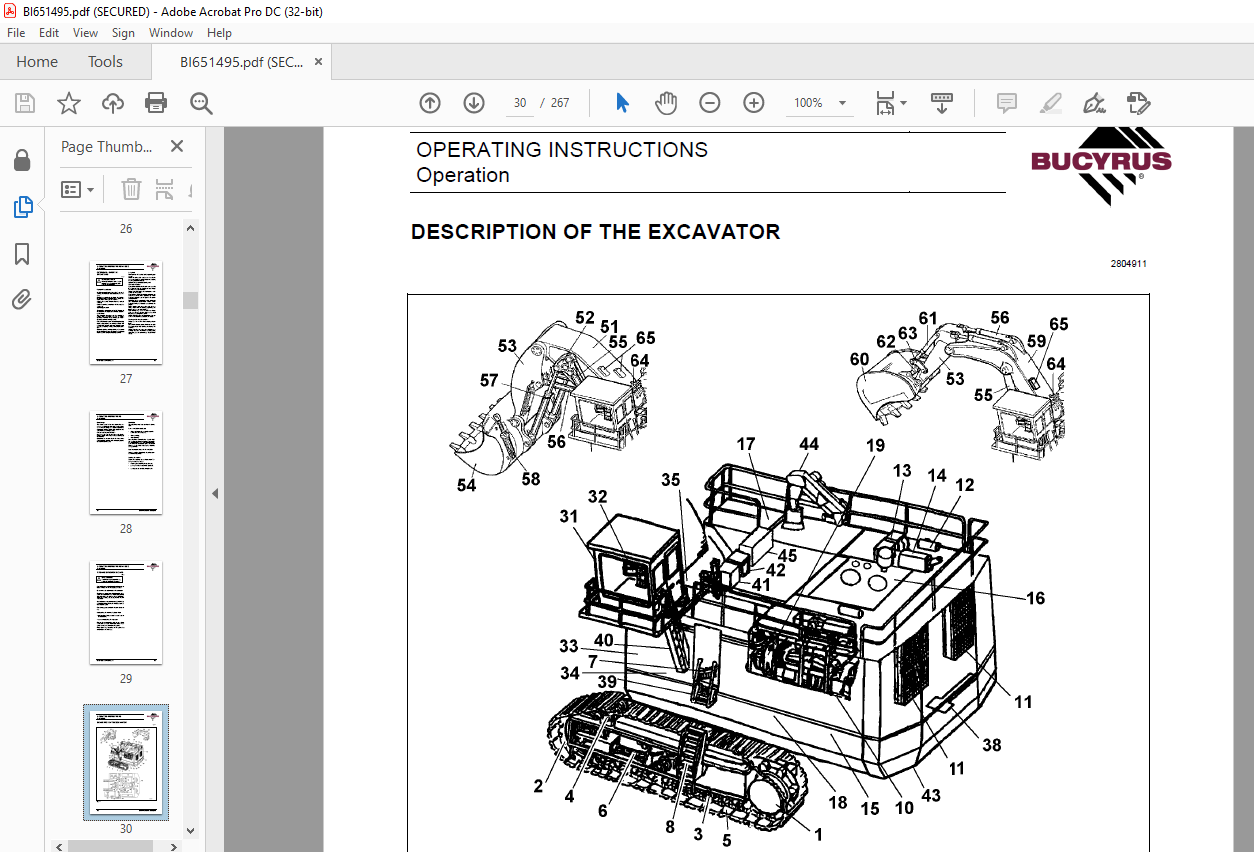This screenshot has width=1254, height=852.
Task: Print the document with printer icon
Action: (x=156, y=103)
